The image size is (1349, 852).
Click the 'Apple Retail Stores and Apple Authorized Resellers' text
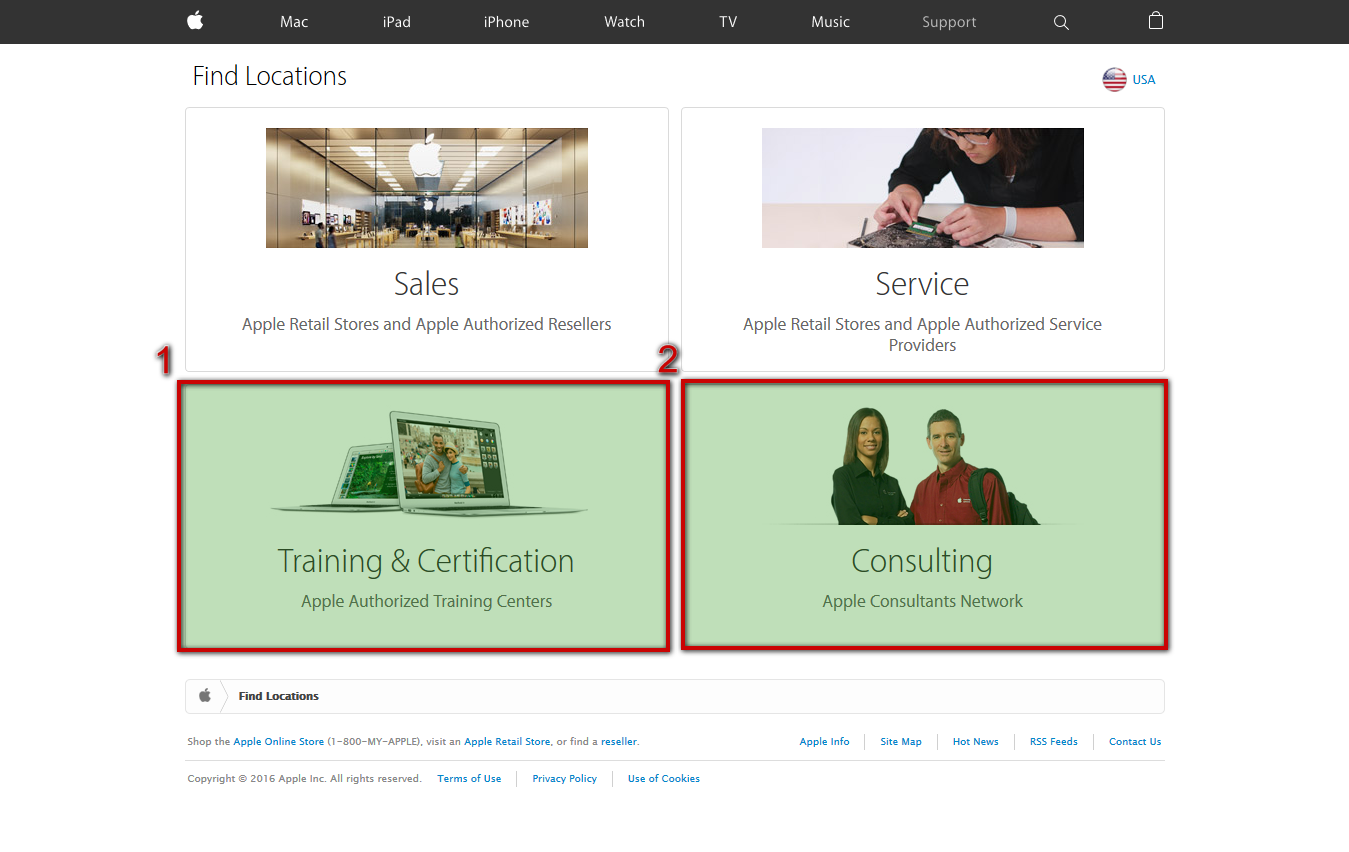[x=427, y=324]
